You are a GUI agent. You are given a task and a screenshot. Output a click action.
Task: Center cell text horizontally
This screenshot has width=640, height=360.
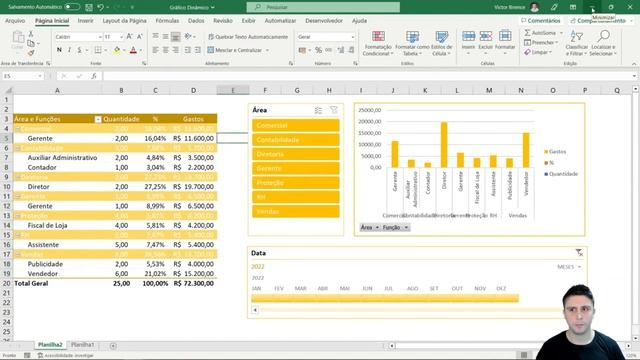coord(165,50)
